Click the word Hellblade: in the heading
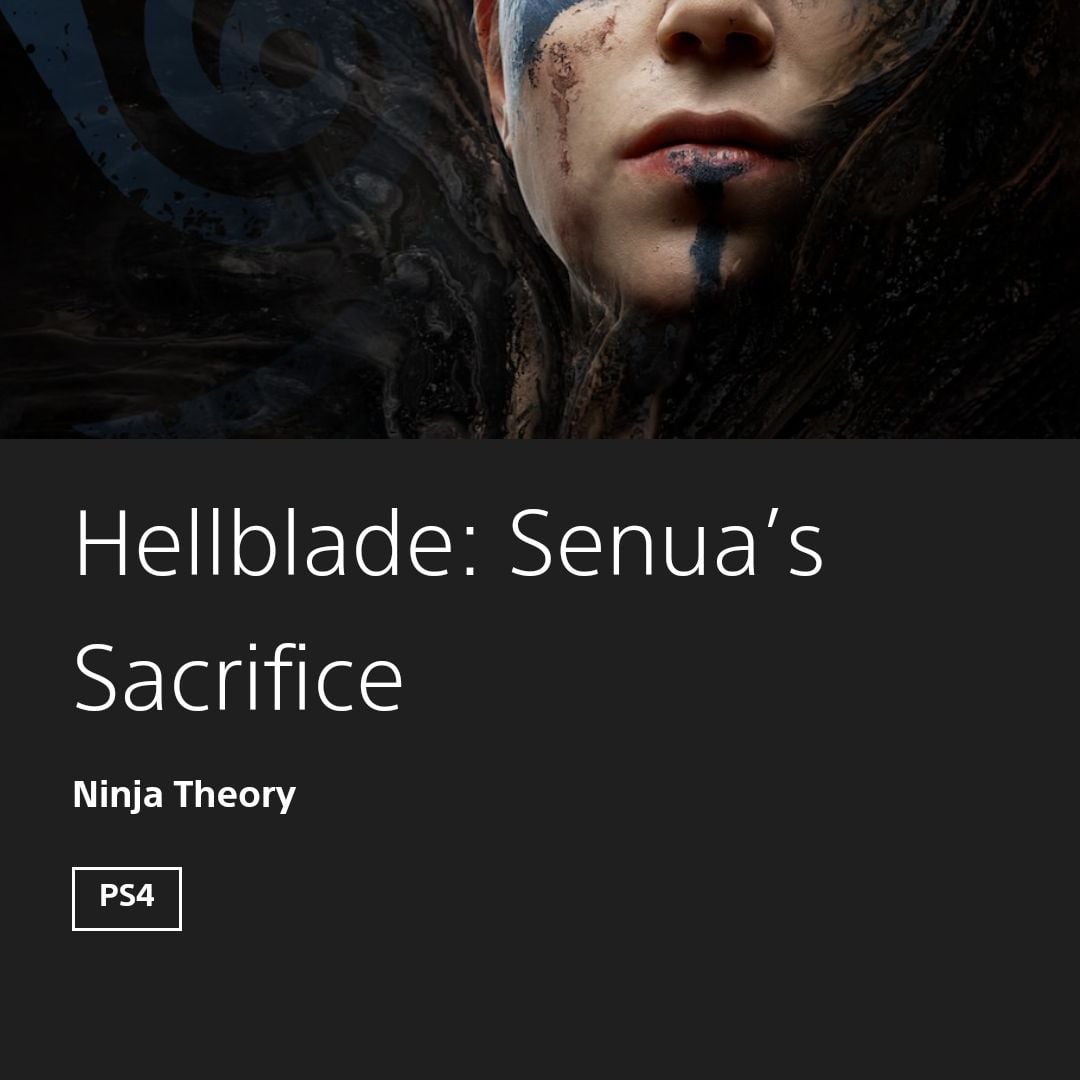Image resolution: width=1080 pixels, height=1080 pixels. click(276, 543)
